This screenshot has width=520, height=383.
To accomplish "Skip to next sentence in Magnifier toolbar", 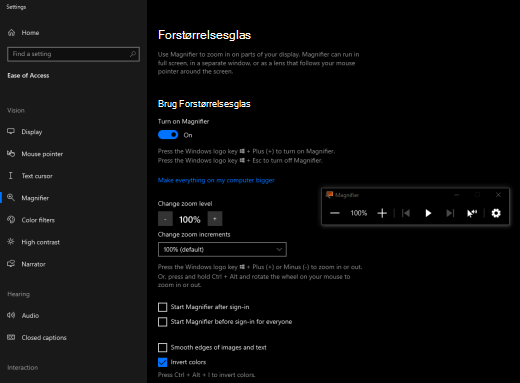I will [x=450, y=213].
